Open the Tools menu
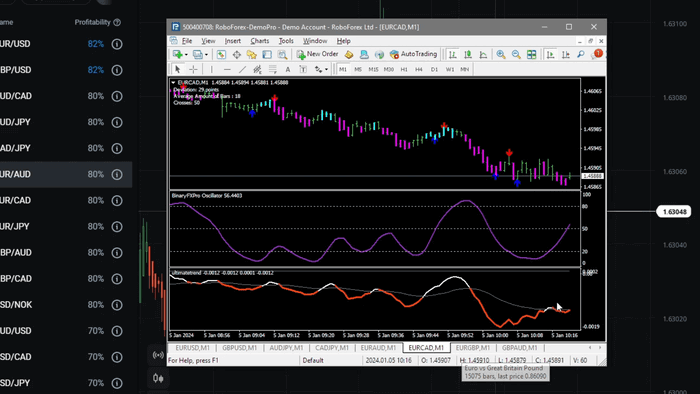 click(x=286, y=41)
